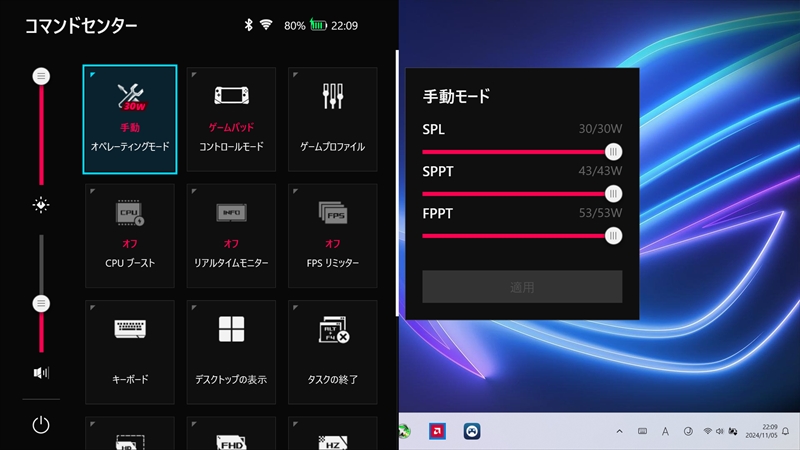The width and height of the screenshot is (800, 450).
Task: Click the corner arrow on Game Profile tile
Action: (x=295, y=75)
